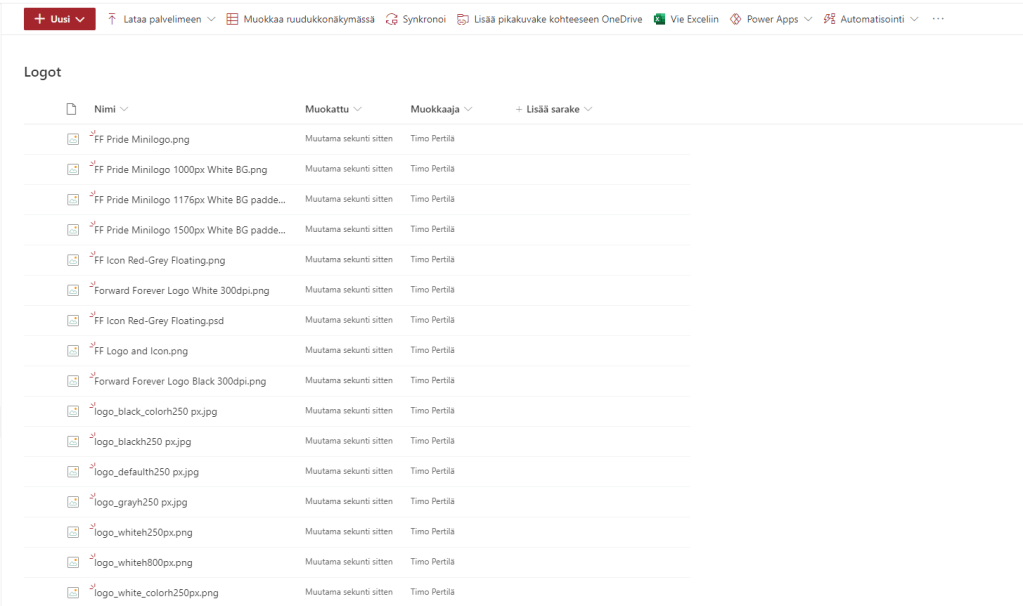The image size is (1023, 606).
Task: Open Forward Forever Logo Black 300dpi.png
Action: [x=180, y=381]
